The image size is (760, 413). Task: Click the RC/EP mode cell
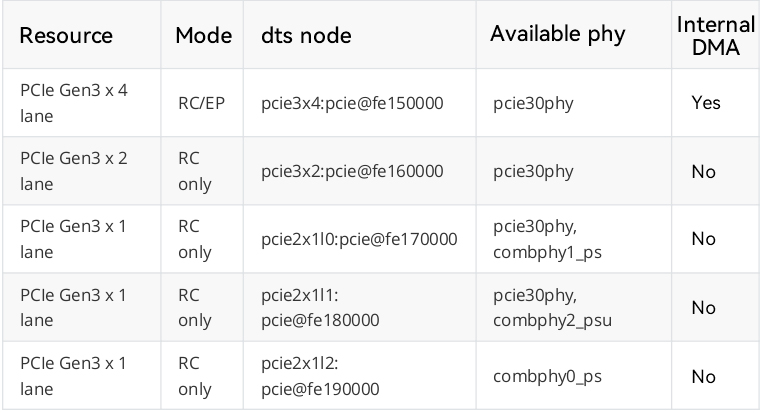(x=202, y=103)
